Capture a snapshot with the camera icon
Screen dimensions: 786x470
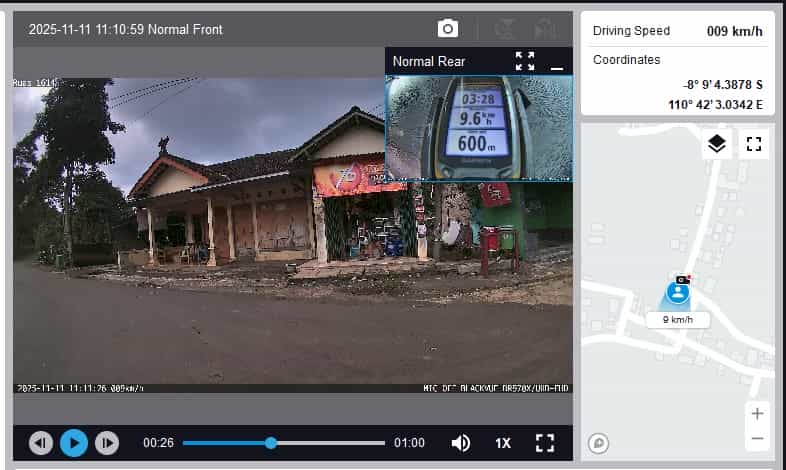448,29
